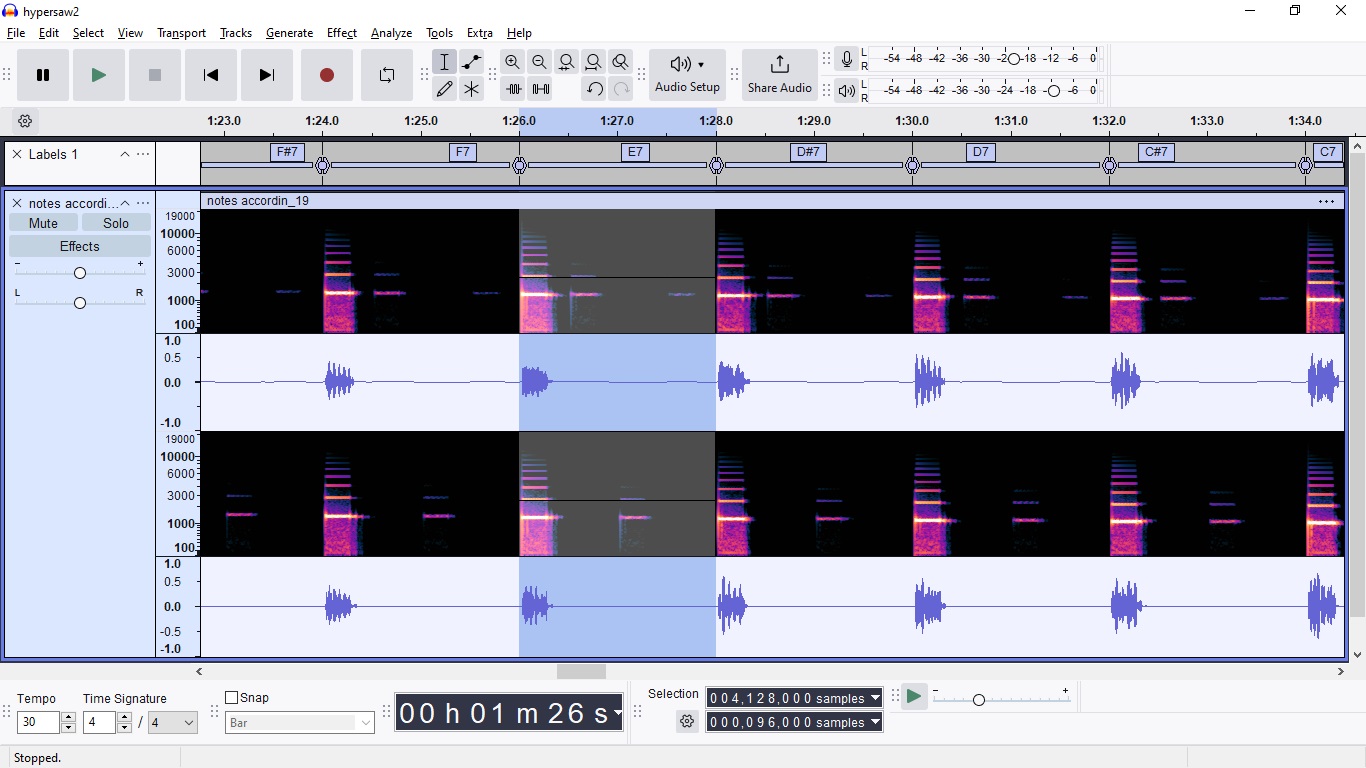Fit selection to width zoom icon
Viewport: 1366px width, 768px height.
click(567, 62)
